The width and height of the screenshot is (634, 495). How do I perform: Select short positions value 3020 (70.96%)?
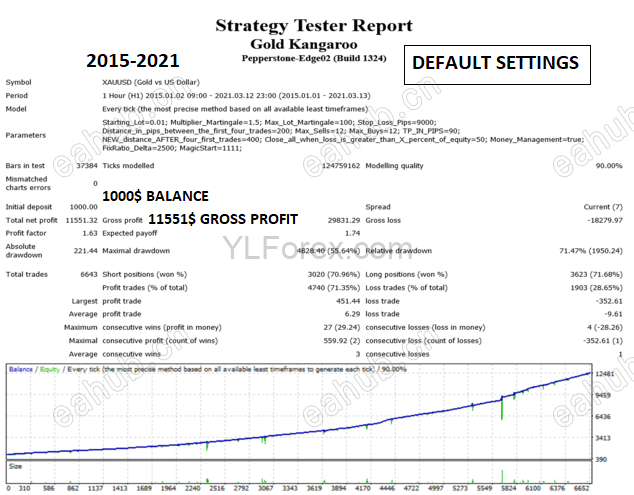(334, 274)
